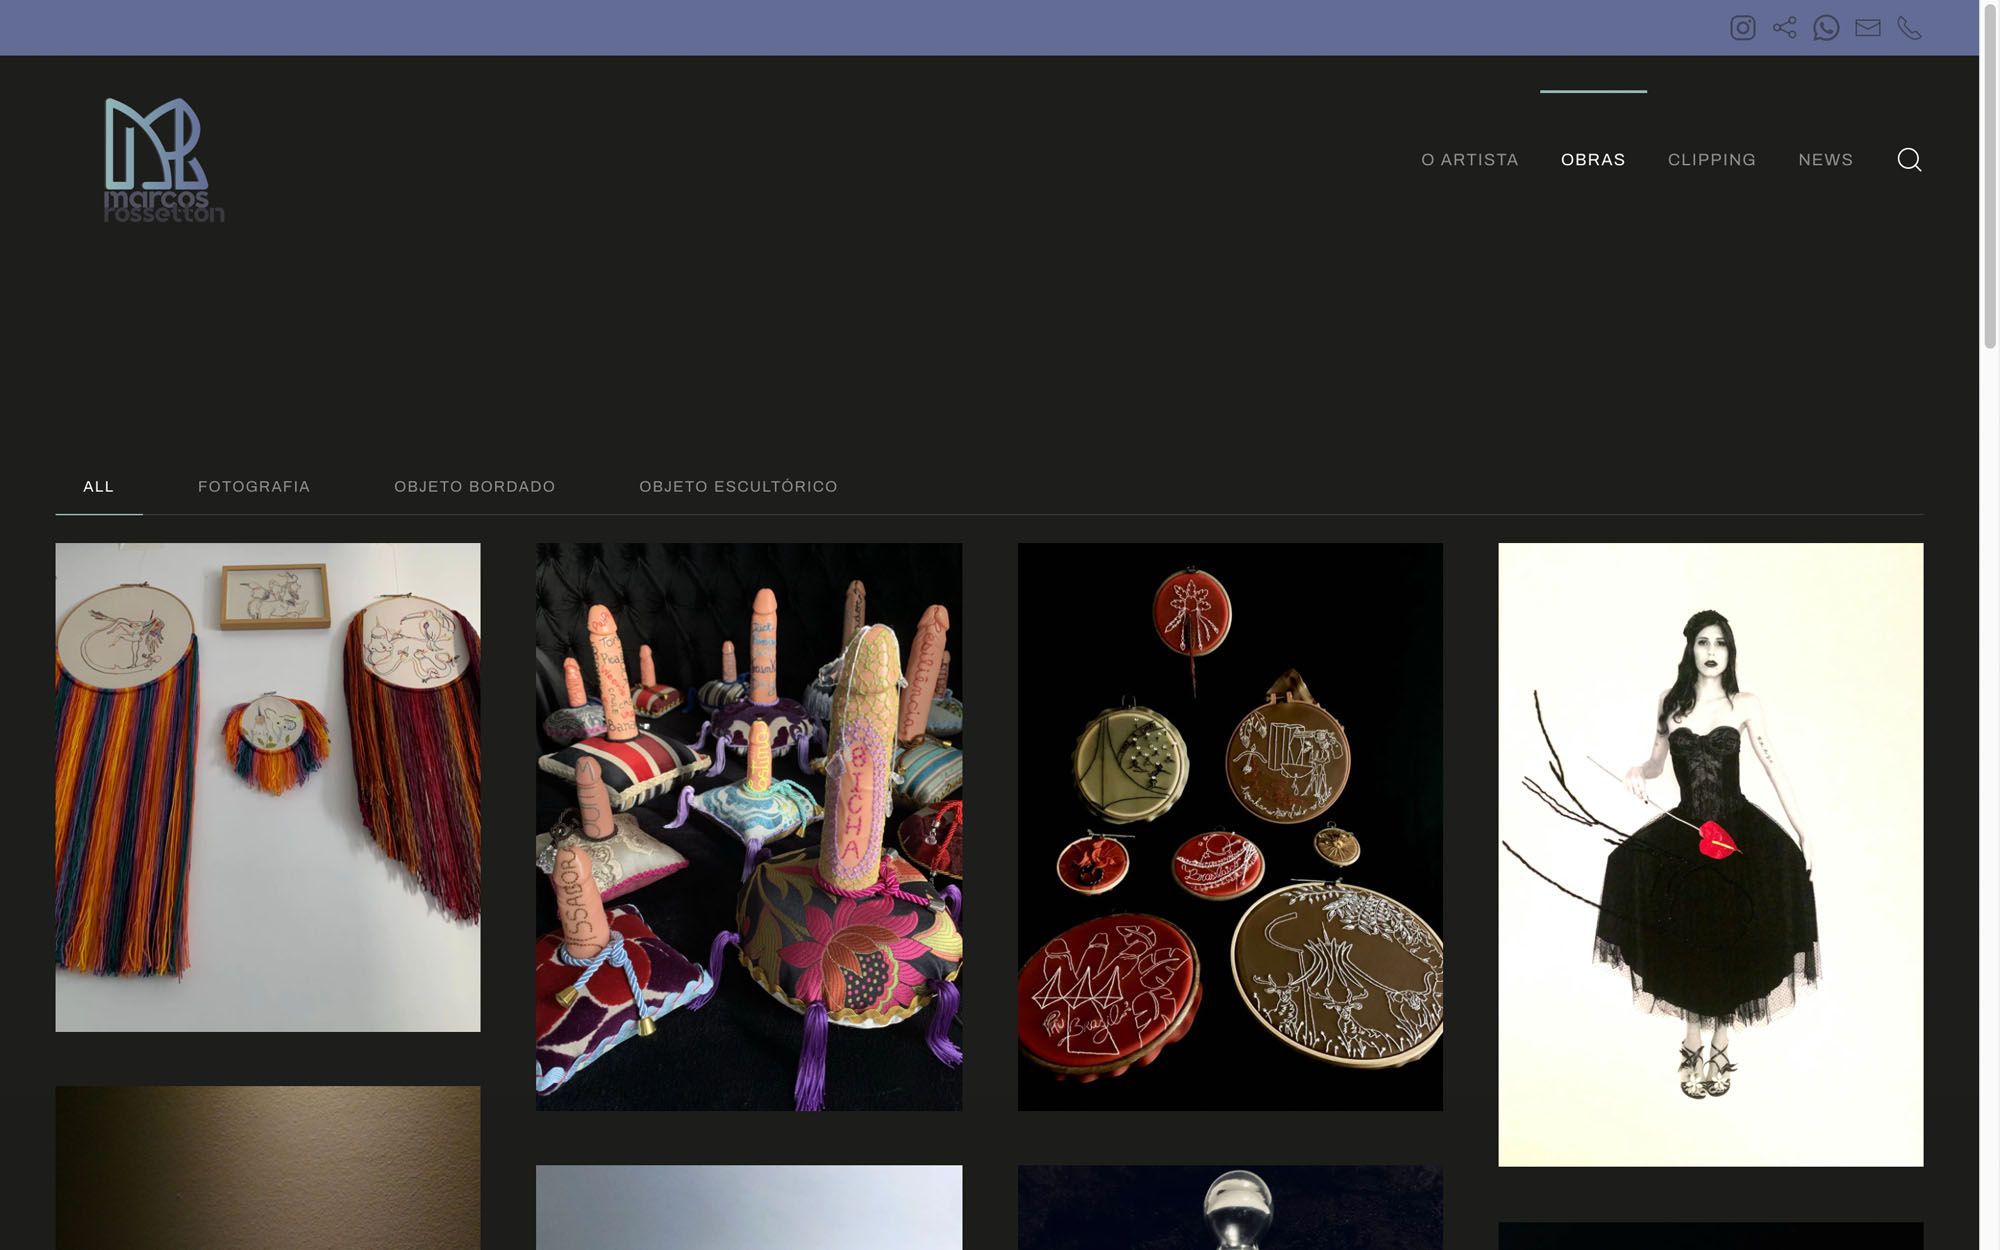The height and width of the screenshot is (1250, 2000).
Task: Open the O ARTISTA menu item
Action: coord(1469,160)
